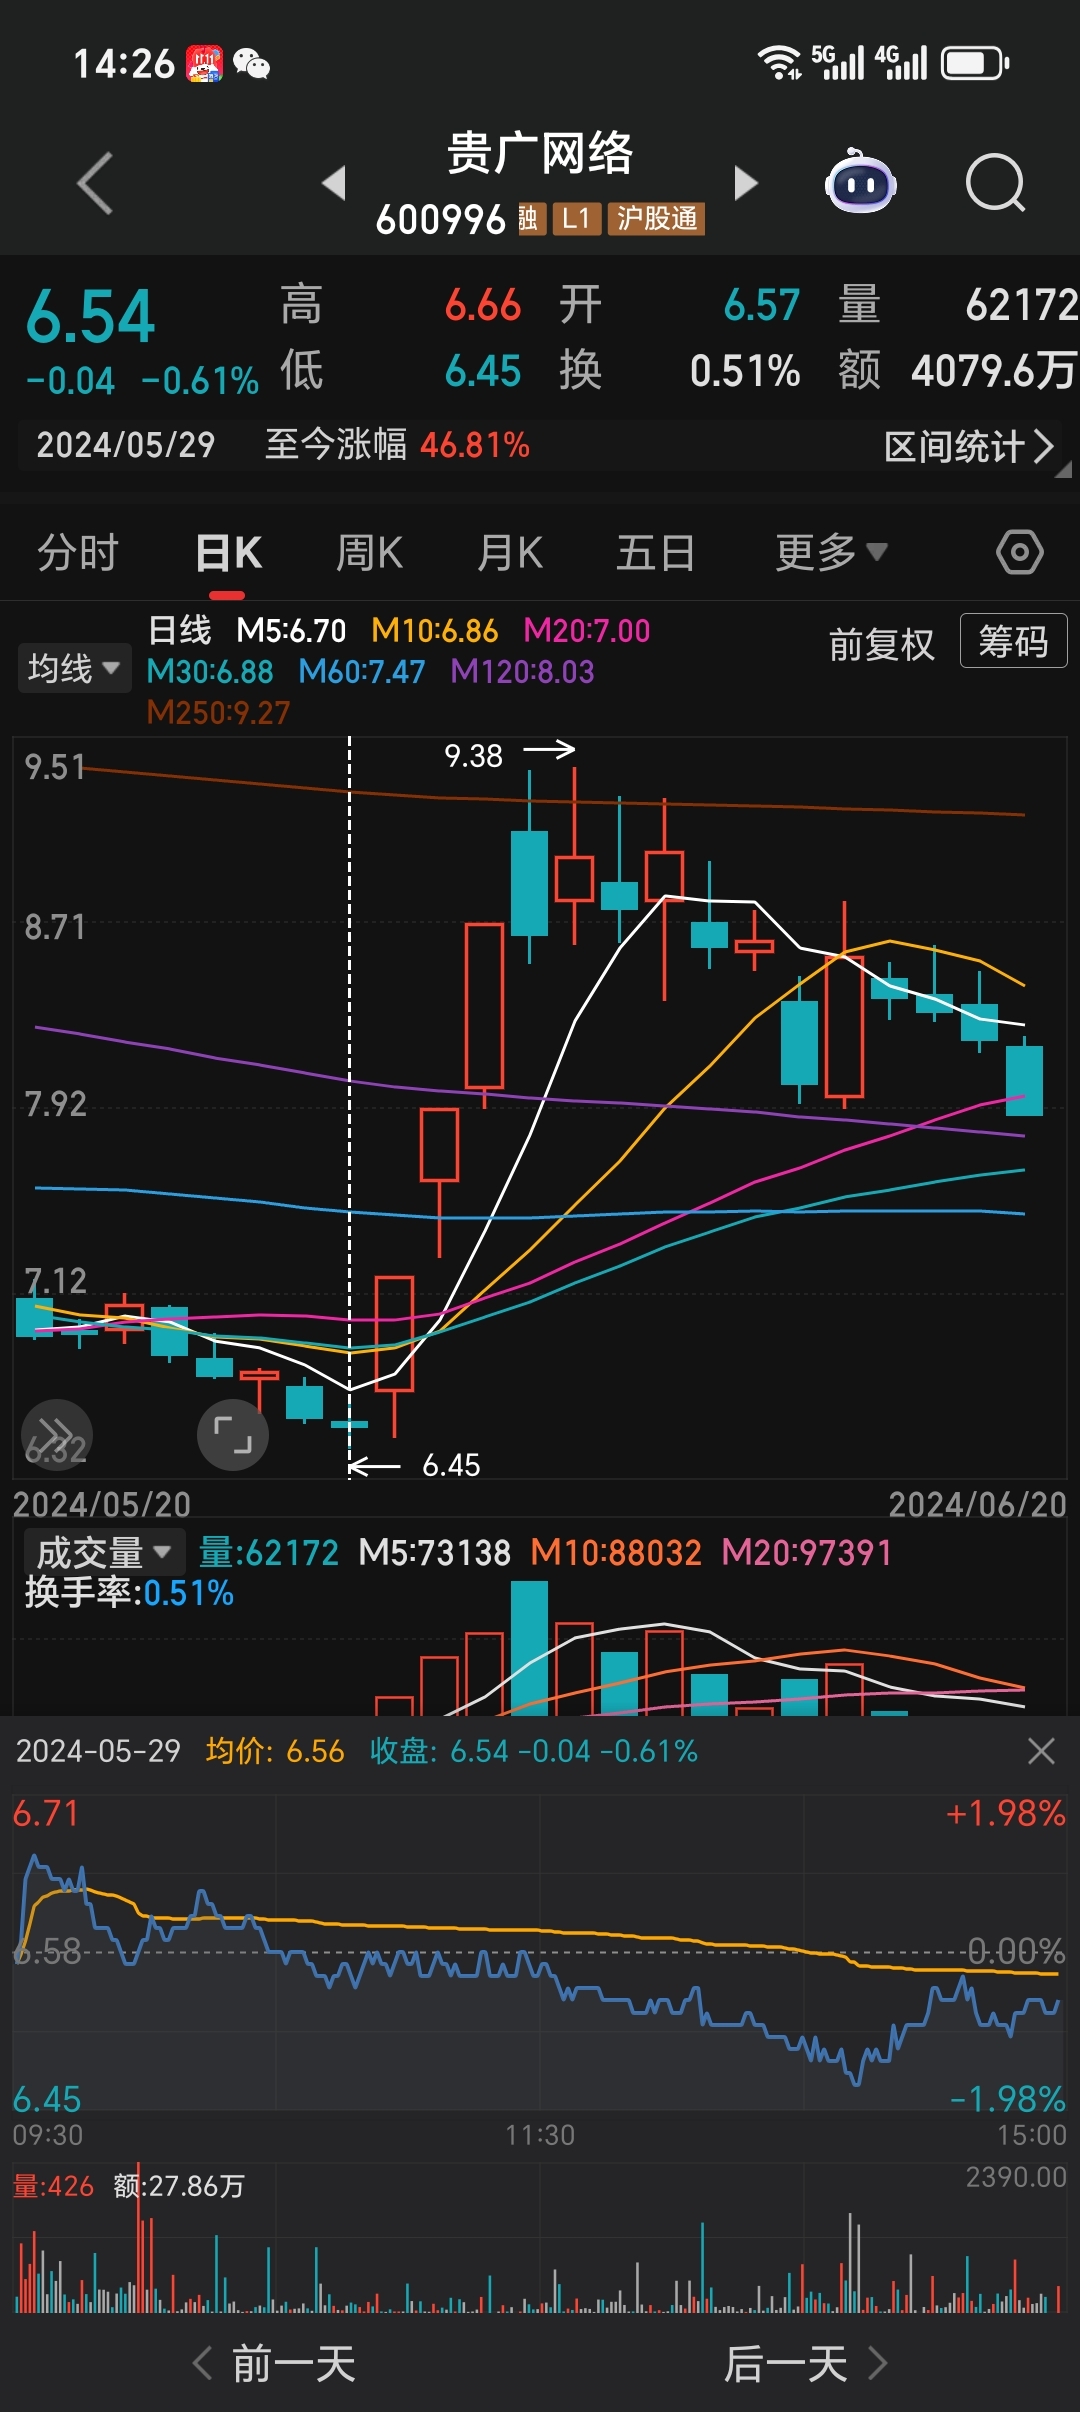Tap the M5:6.70 moving average label
Image resolution: width=1080 pixels, height=2412 pixels.
click(291, 631)
